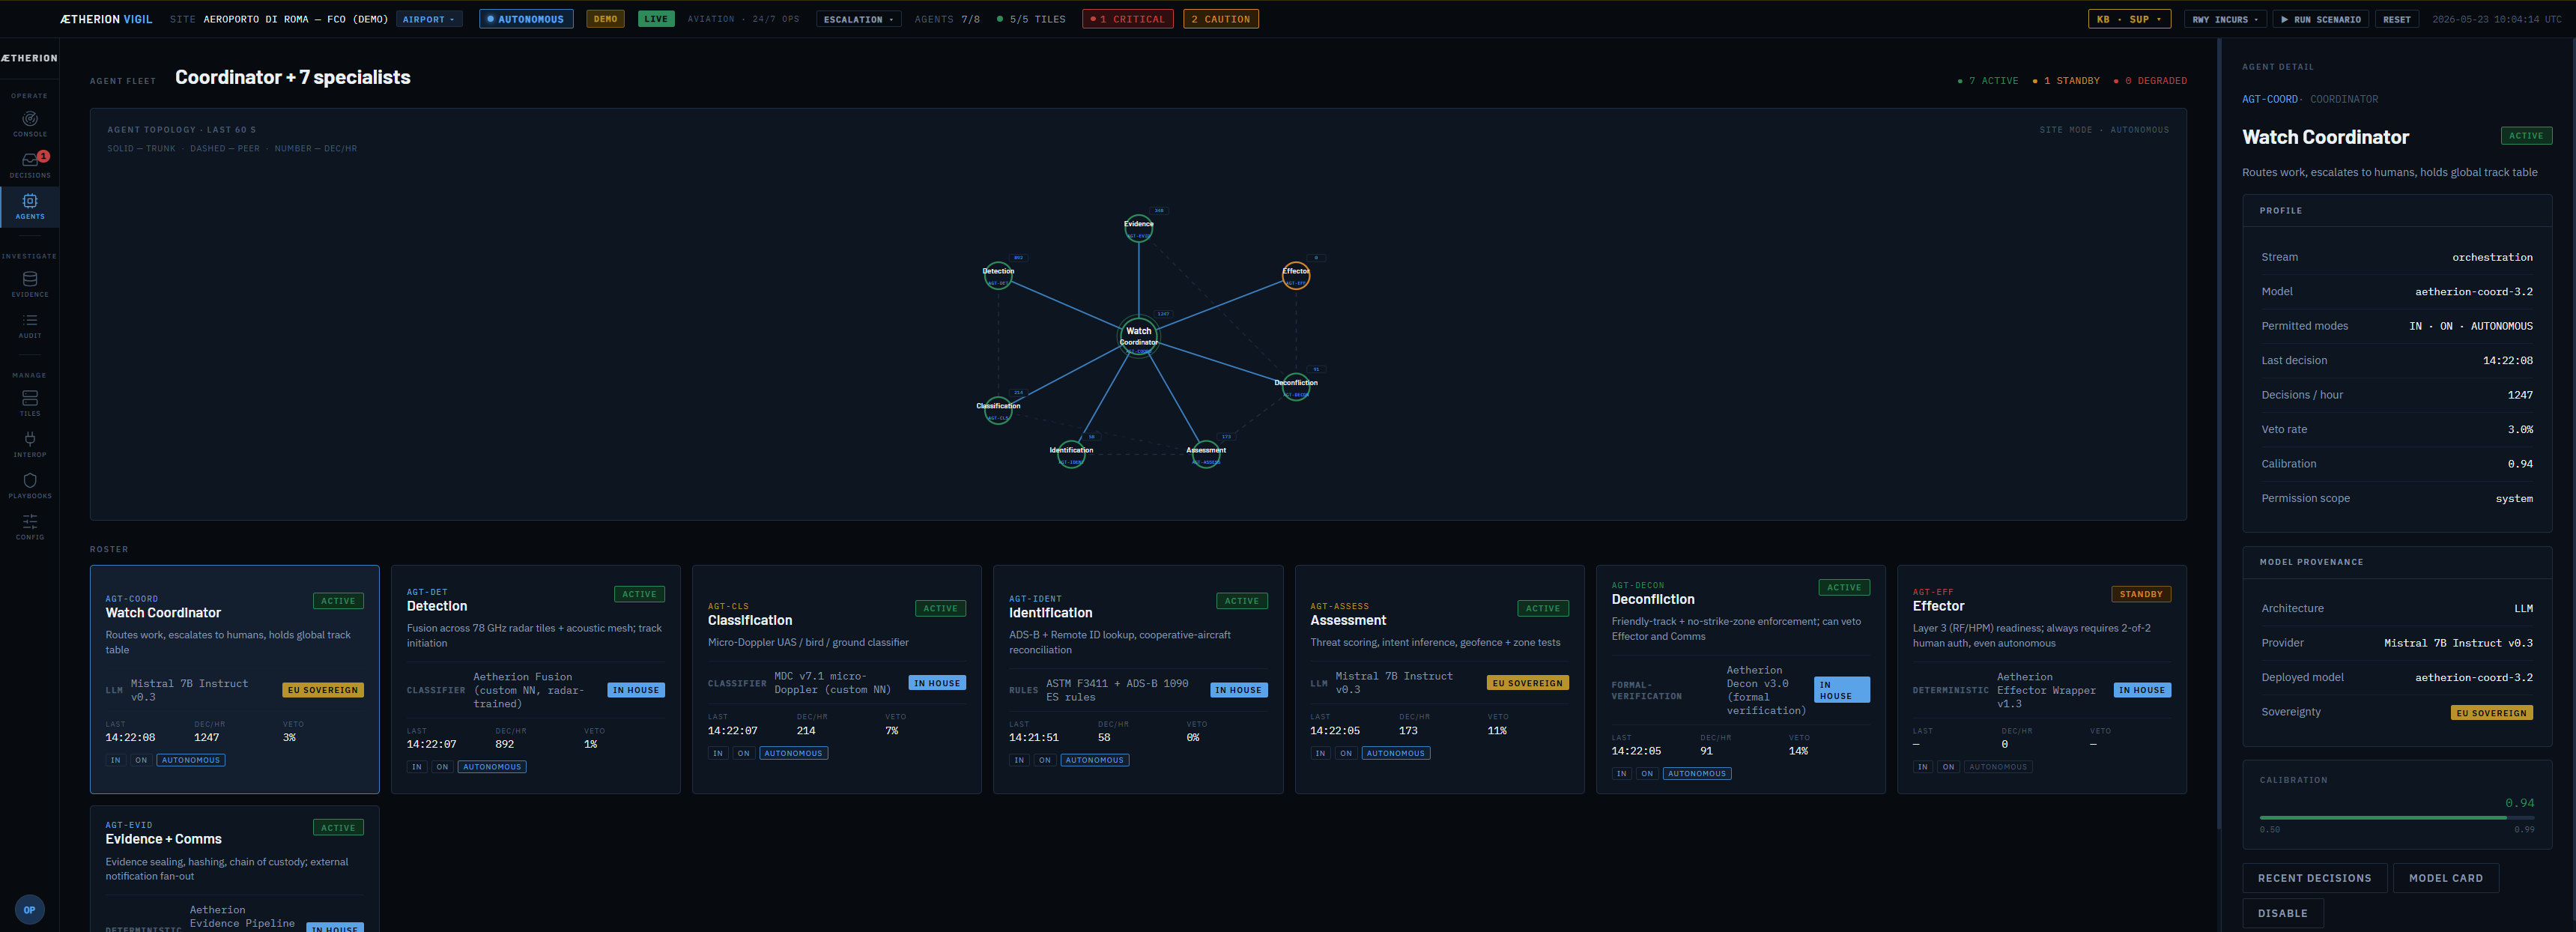Click the calibration 0.94 progress bar
Viewport: 2576px width, 932px height.
pos(2396,818)
